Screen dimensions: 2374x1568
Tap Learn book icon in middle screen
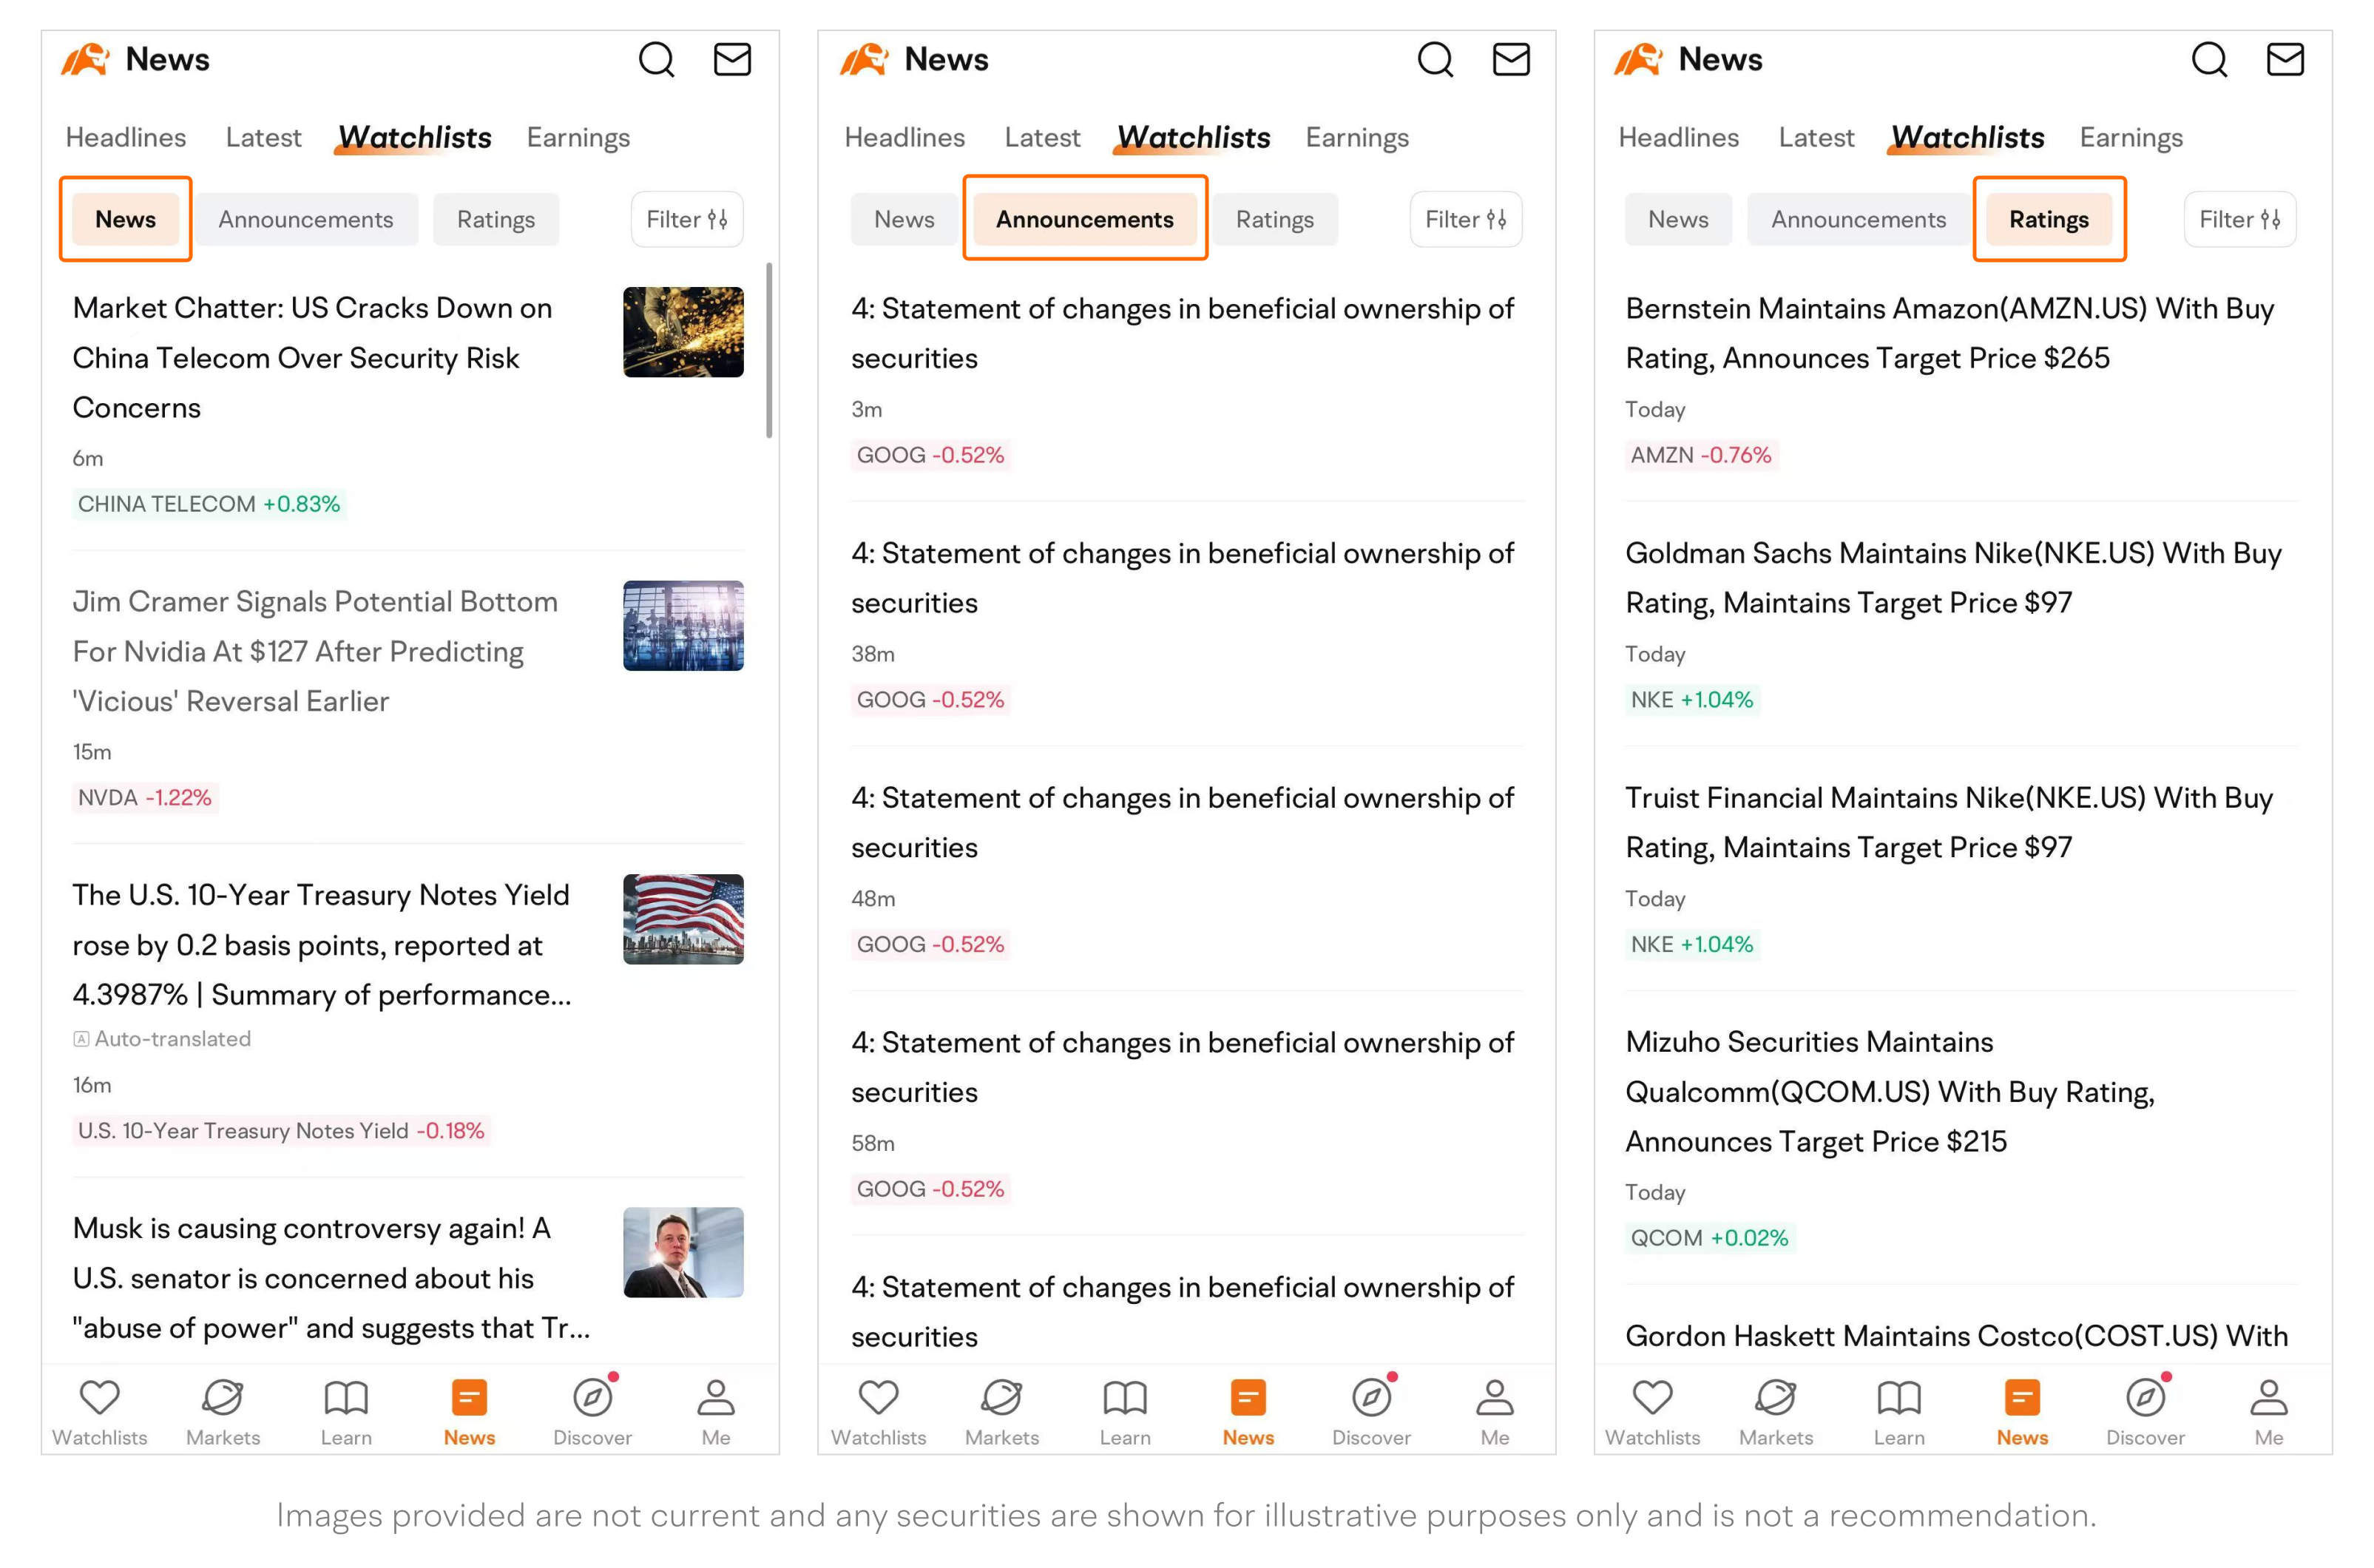tap(1124, 1397)
